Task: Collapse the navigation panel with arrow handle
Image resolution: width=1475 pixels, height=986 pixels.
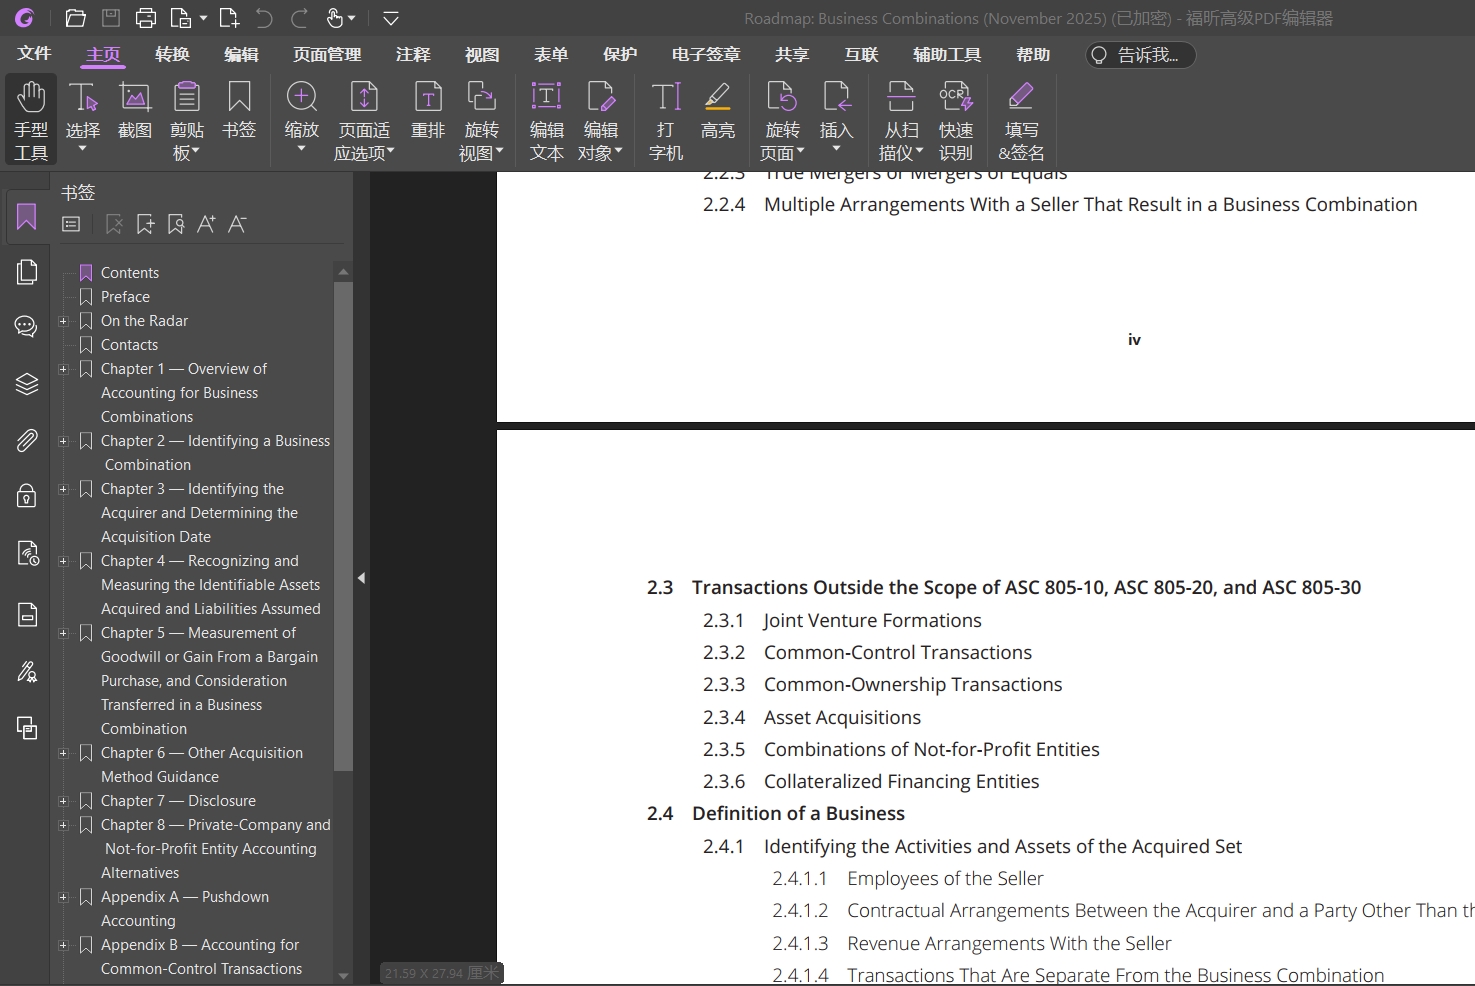Action: 361,578
